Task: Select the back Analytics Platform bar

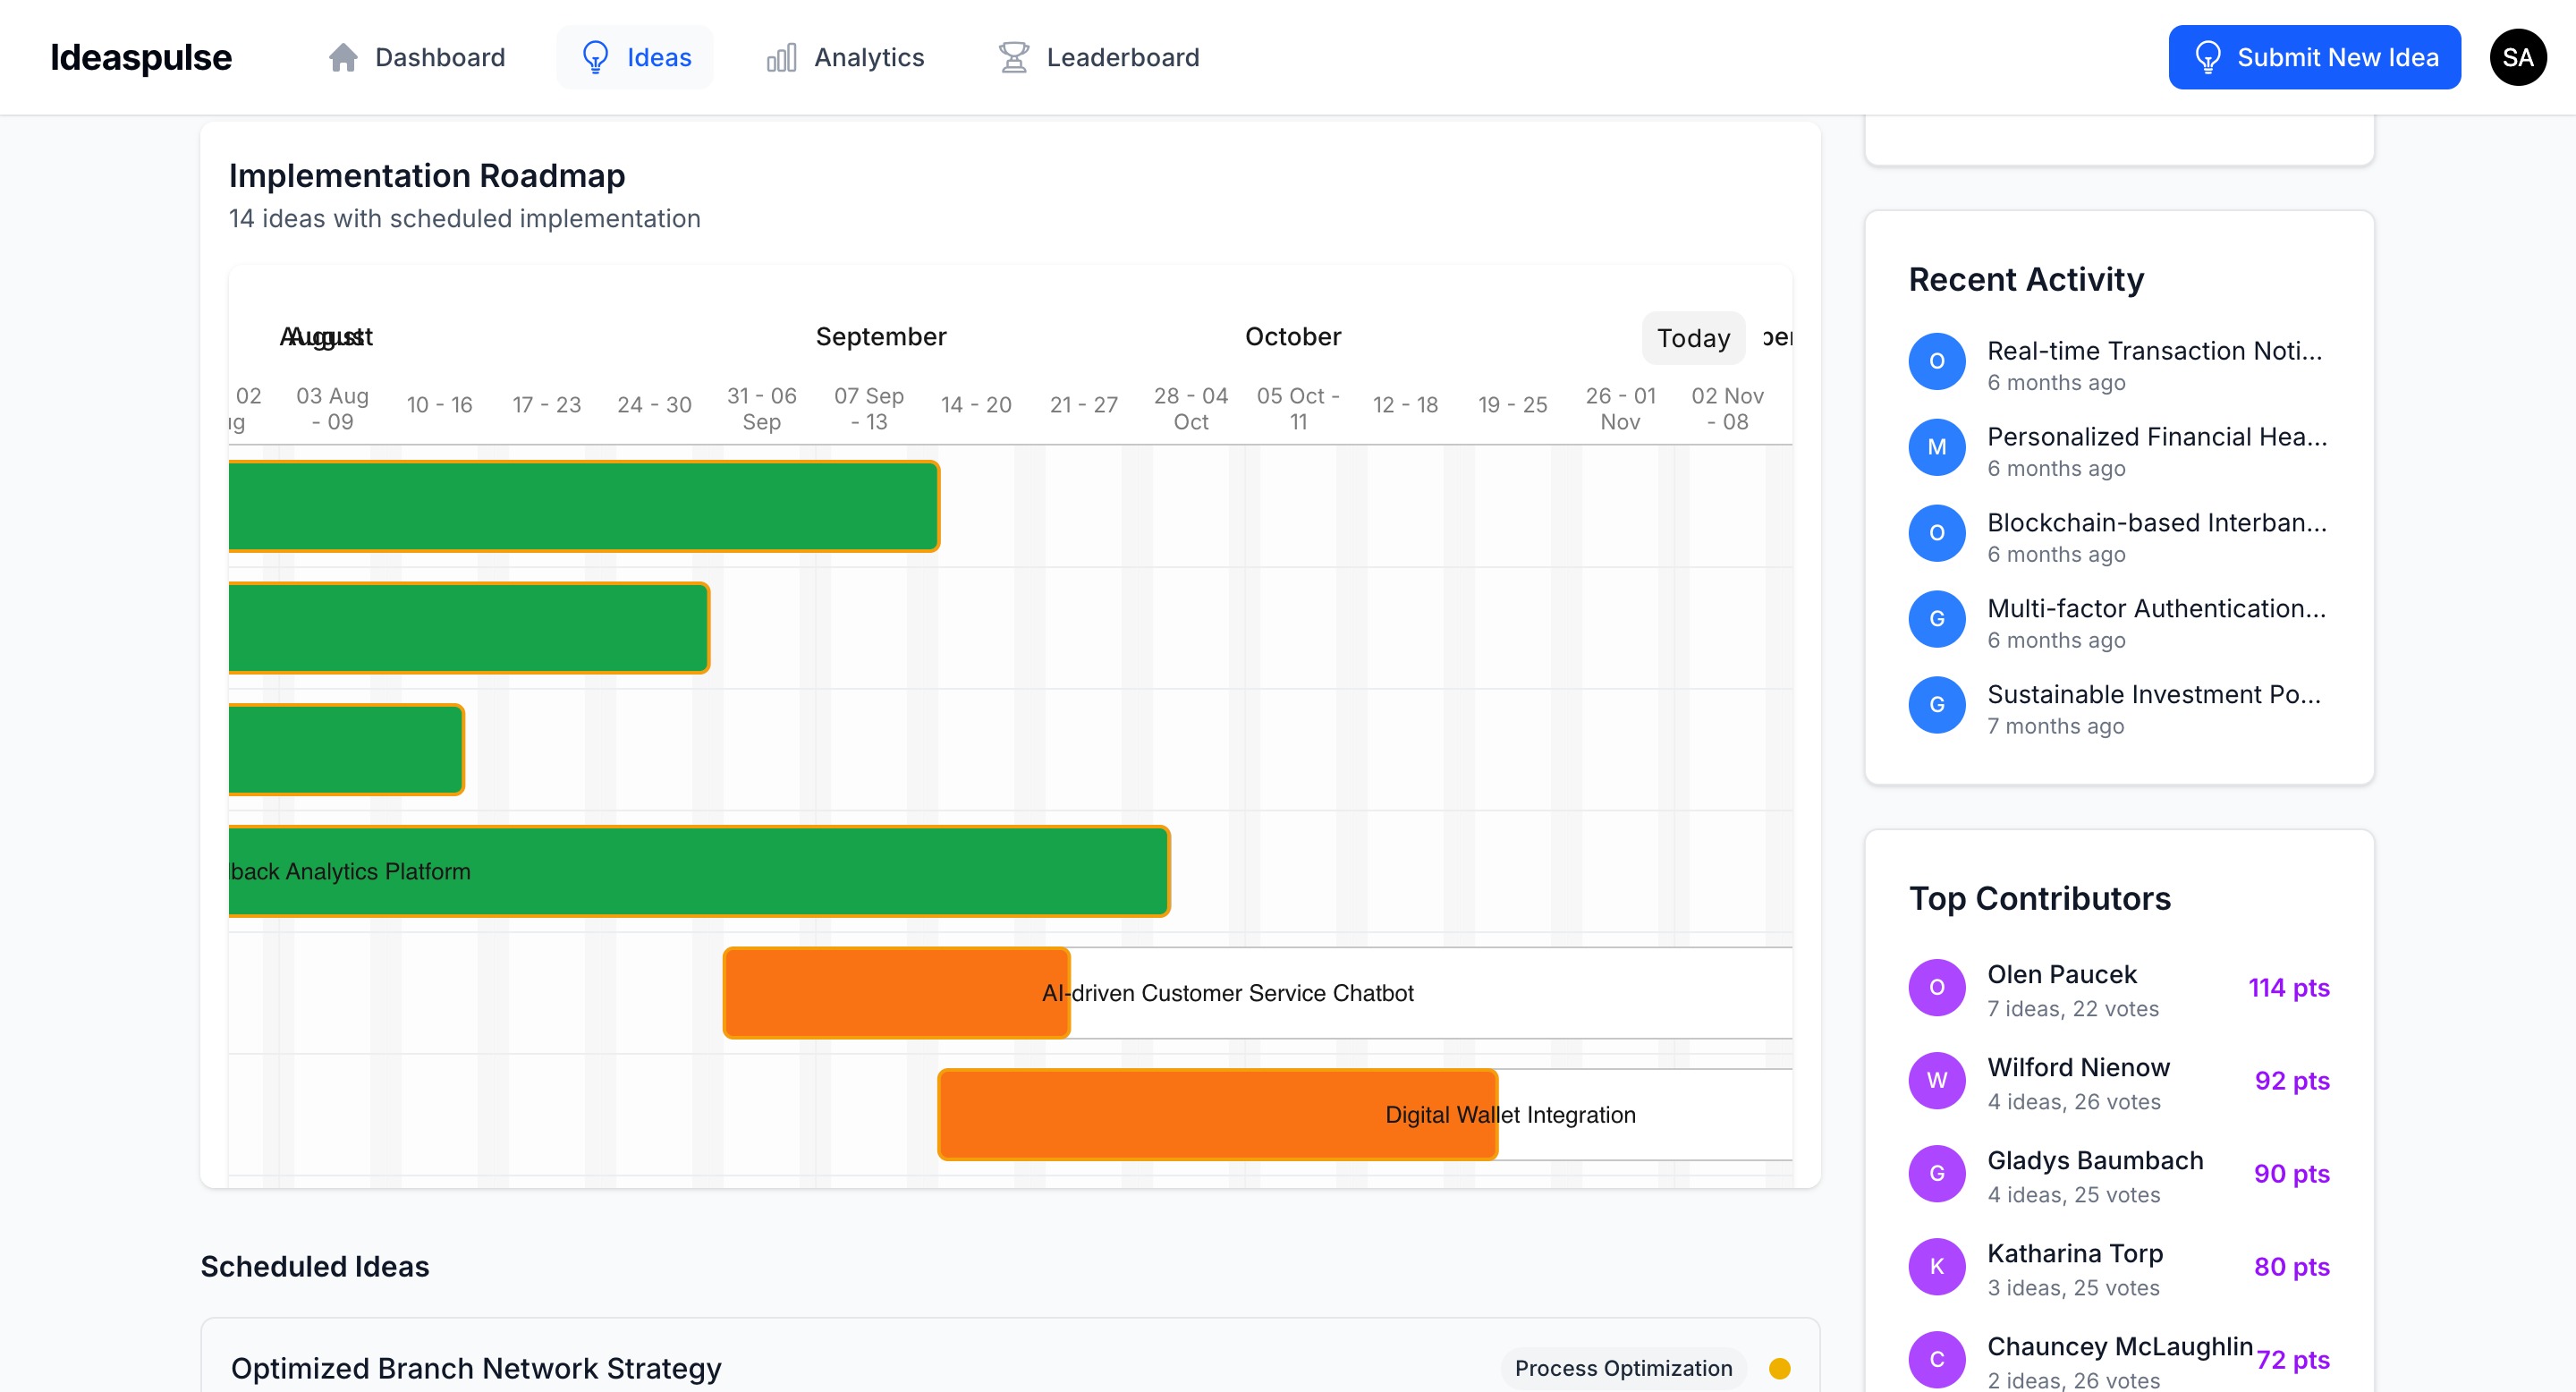Action: click(699, 871)
